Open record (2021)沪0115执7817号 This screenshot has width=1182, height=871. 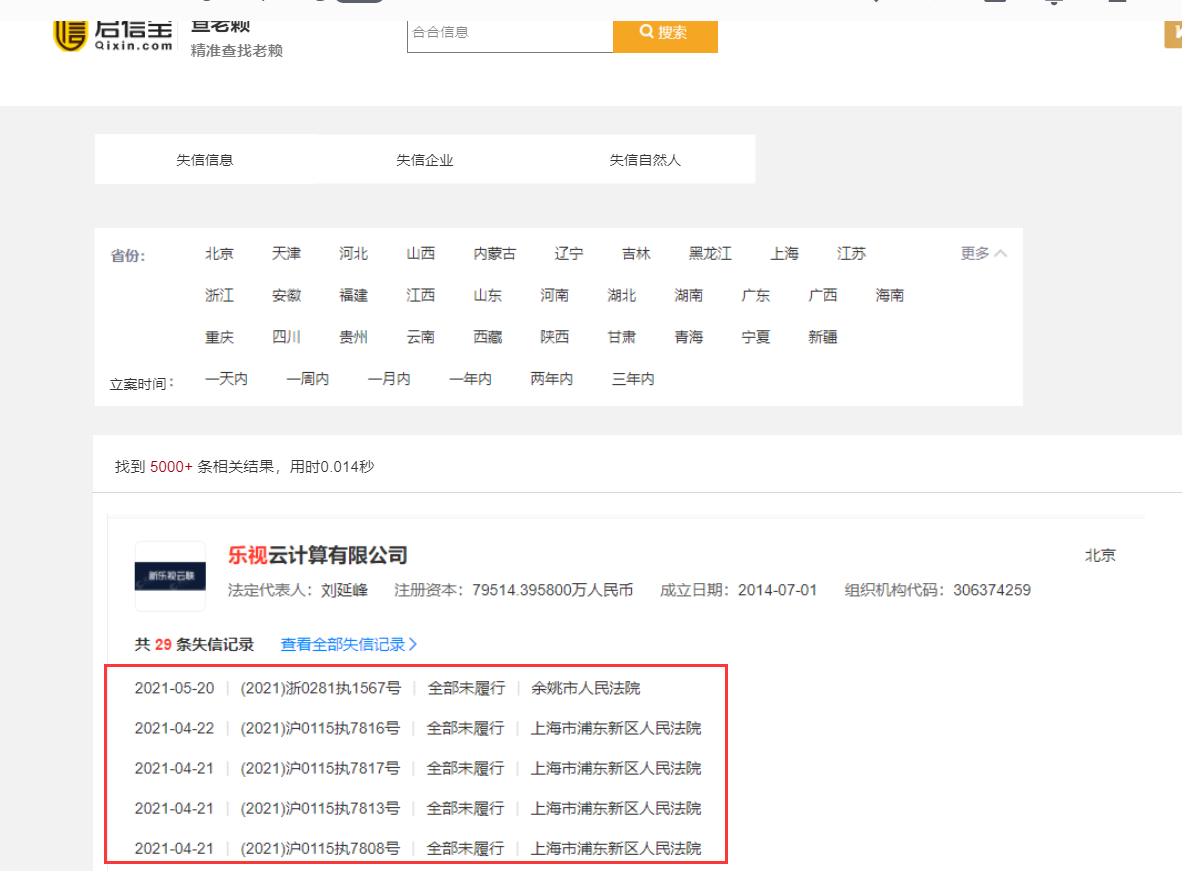[320, 768]
